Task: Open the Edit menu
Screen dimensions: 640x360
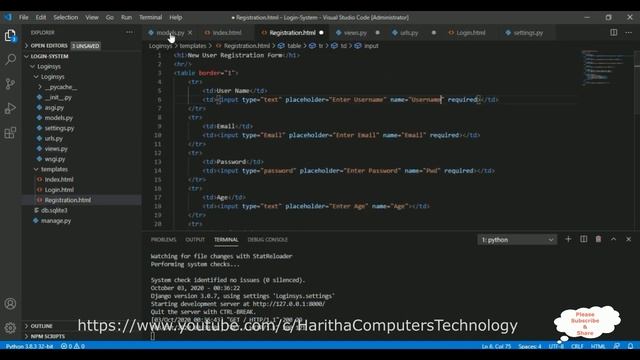Action: tap(41, 17)
